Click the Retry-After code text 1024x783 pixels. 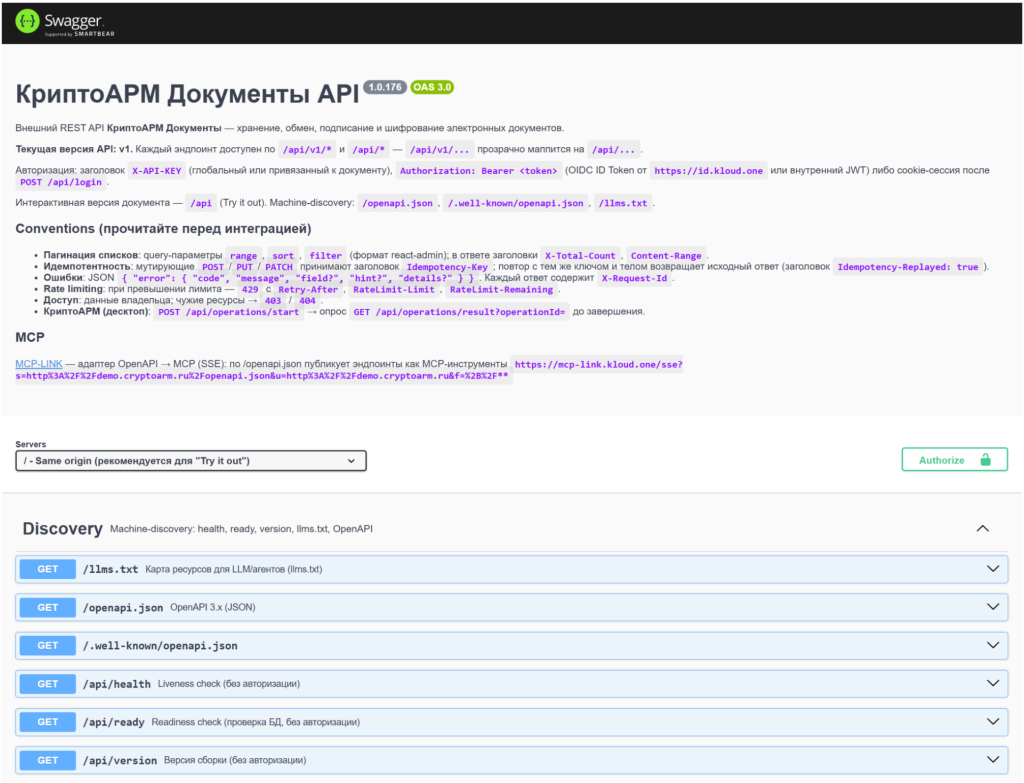point(308,289)
